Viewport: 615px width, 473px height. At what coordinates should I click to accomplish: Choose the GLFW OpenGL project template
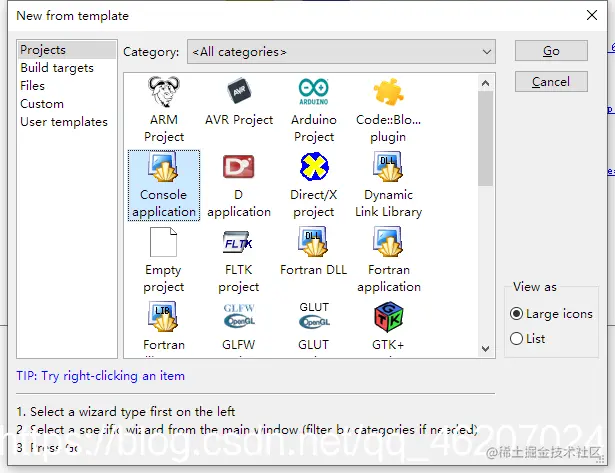(239, 328)
